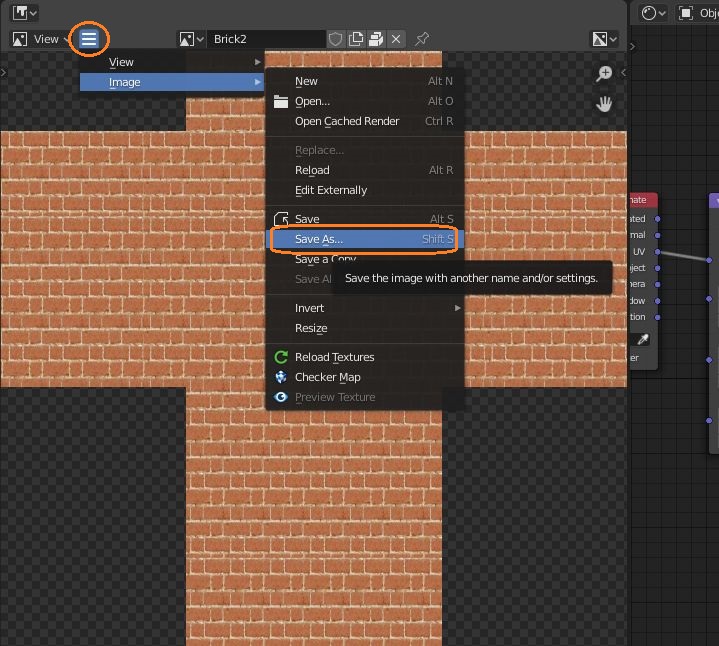Click Resize in the Image menu
Image resolution: width=719 pixels, height=646 pixels.
click(x=311, y=328)
